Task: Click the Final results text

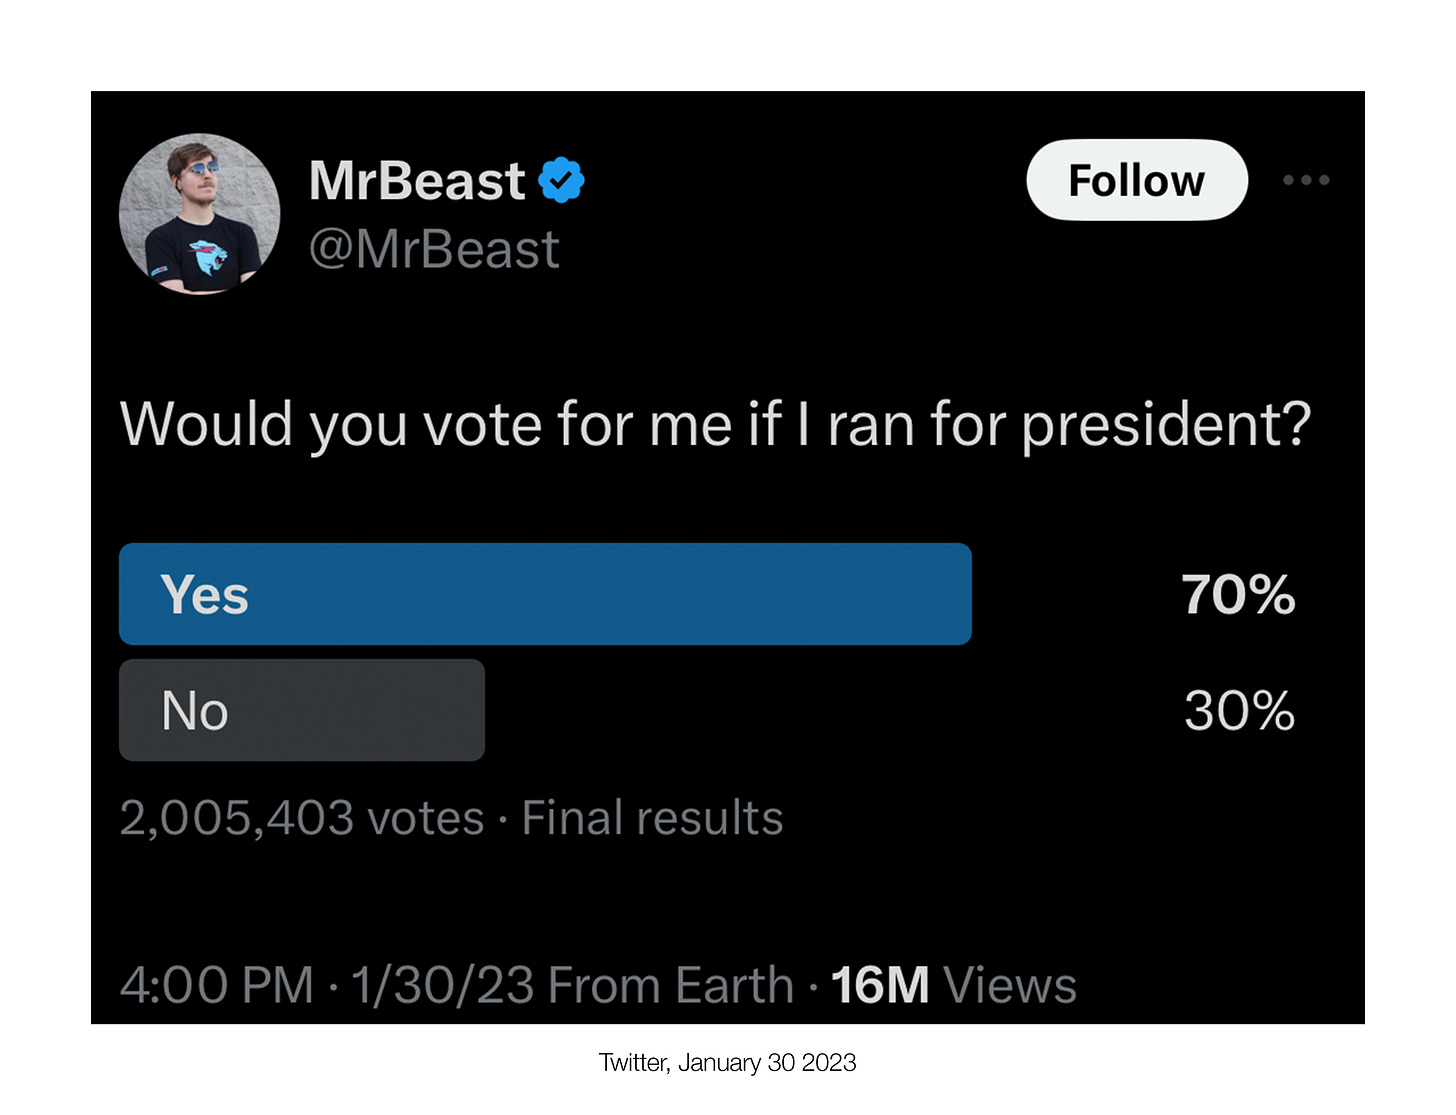Action: coord(652,818)
